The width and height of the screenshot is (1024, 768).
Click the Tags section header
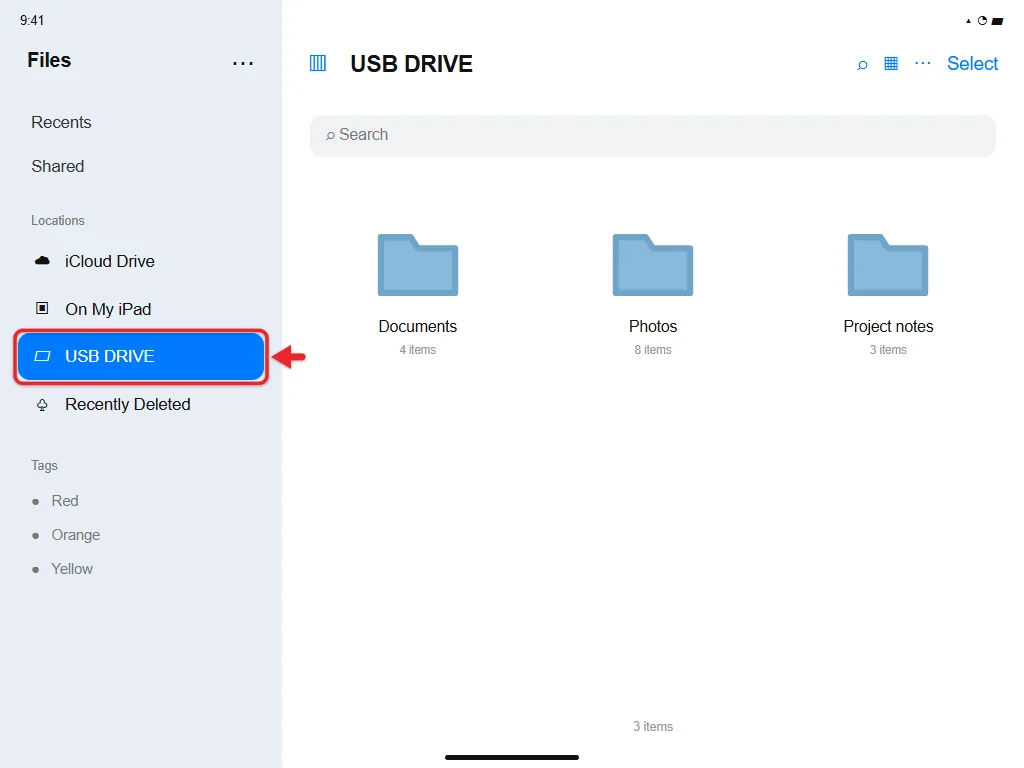point(44,466)
